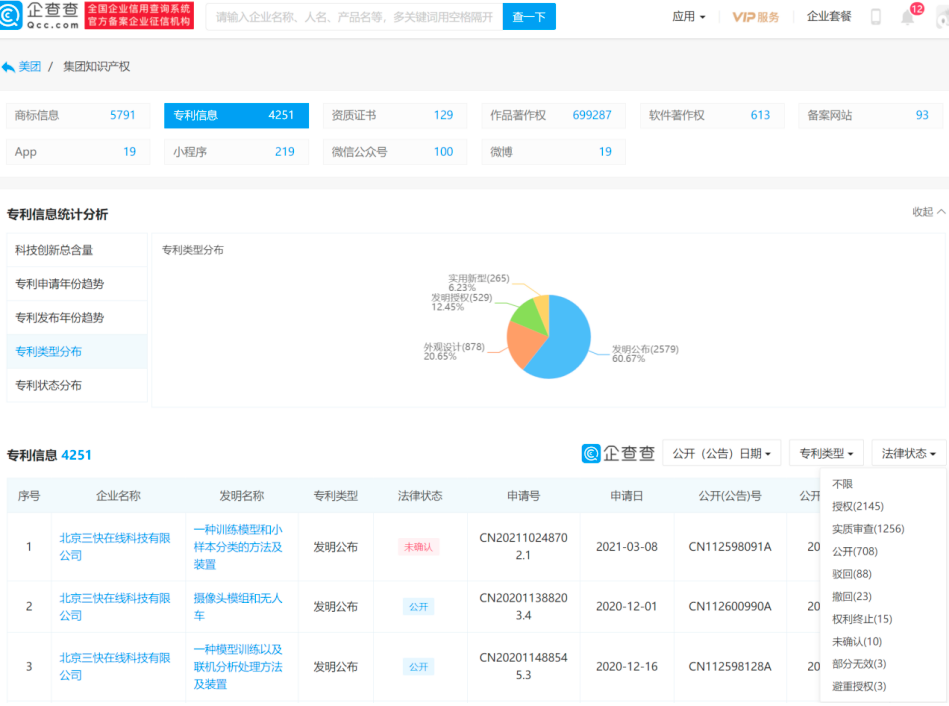Choose 撤回(23) filter option
The image size is (949, 706).
click(x=852, y=596)
